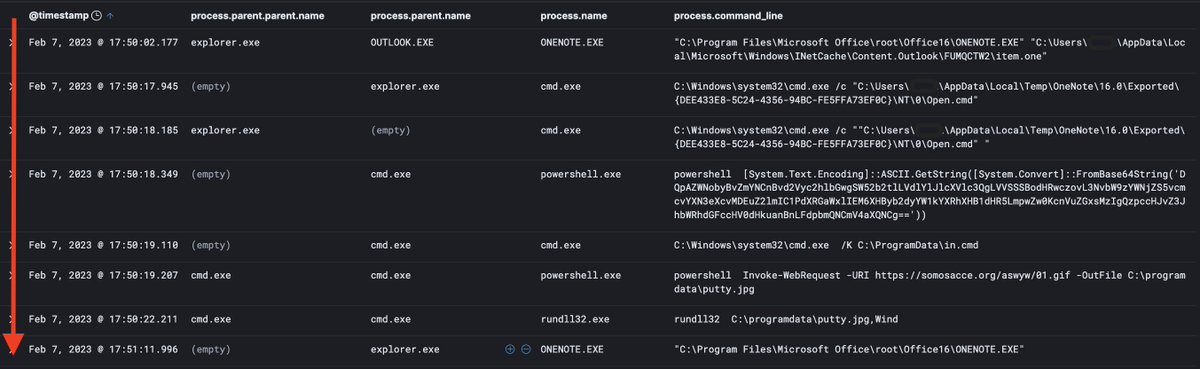
Task: Click cmd.exe process name in 17:50:17.945 row
Action: coord(560,87)
